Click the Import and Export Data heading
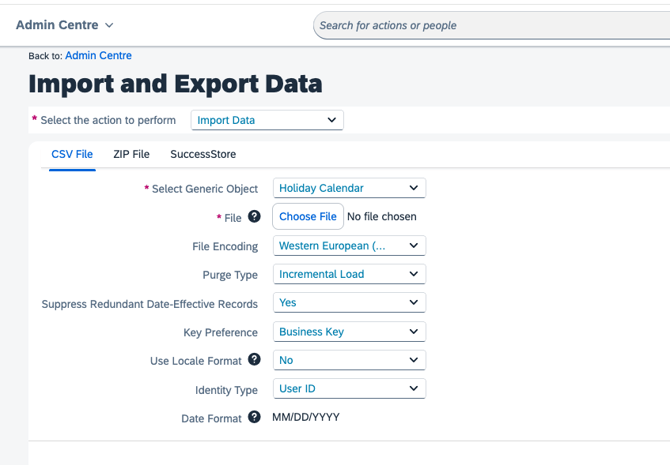 [175, 84]
